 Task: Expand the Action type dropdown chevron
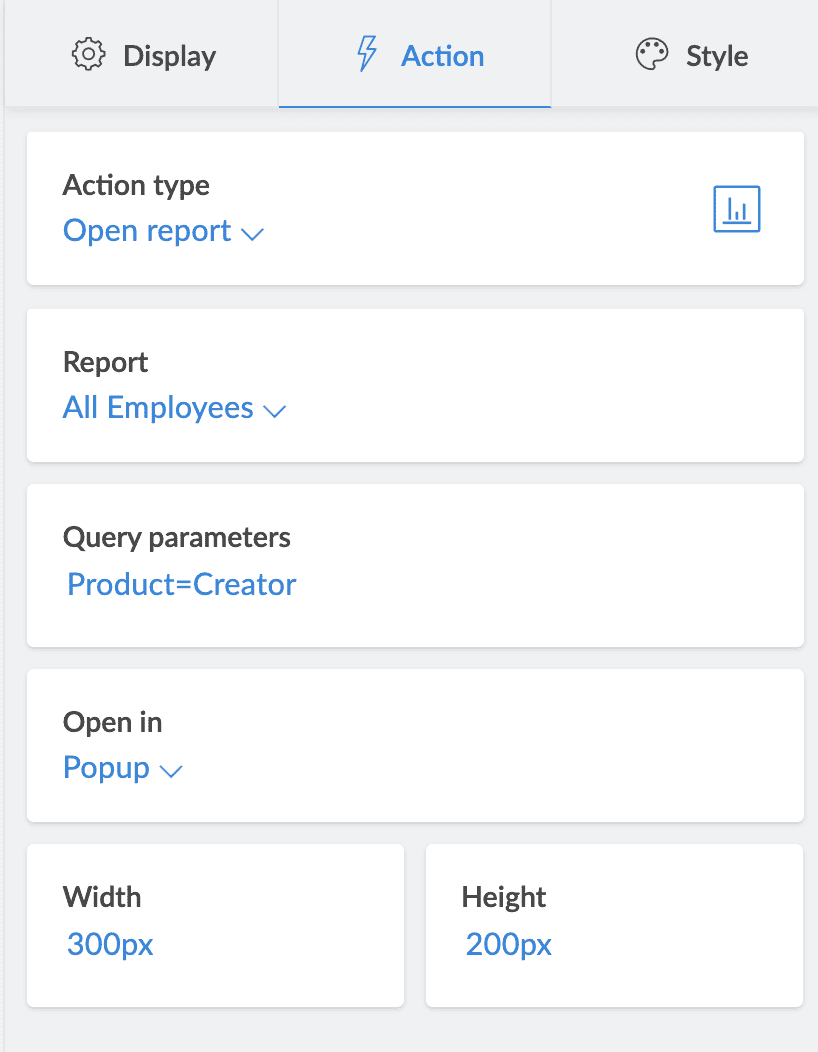(253, 234)
